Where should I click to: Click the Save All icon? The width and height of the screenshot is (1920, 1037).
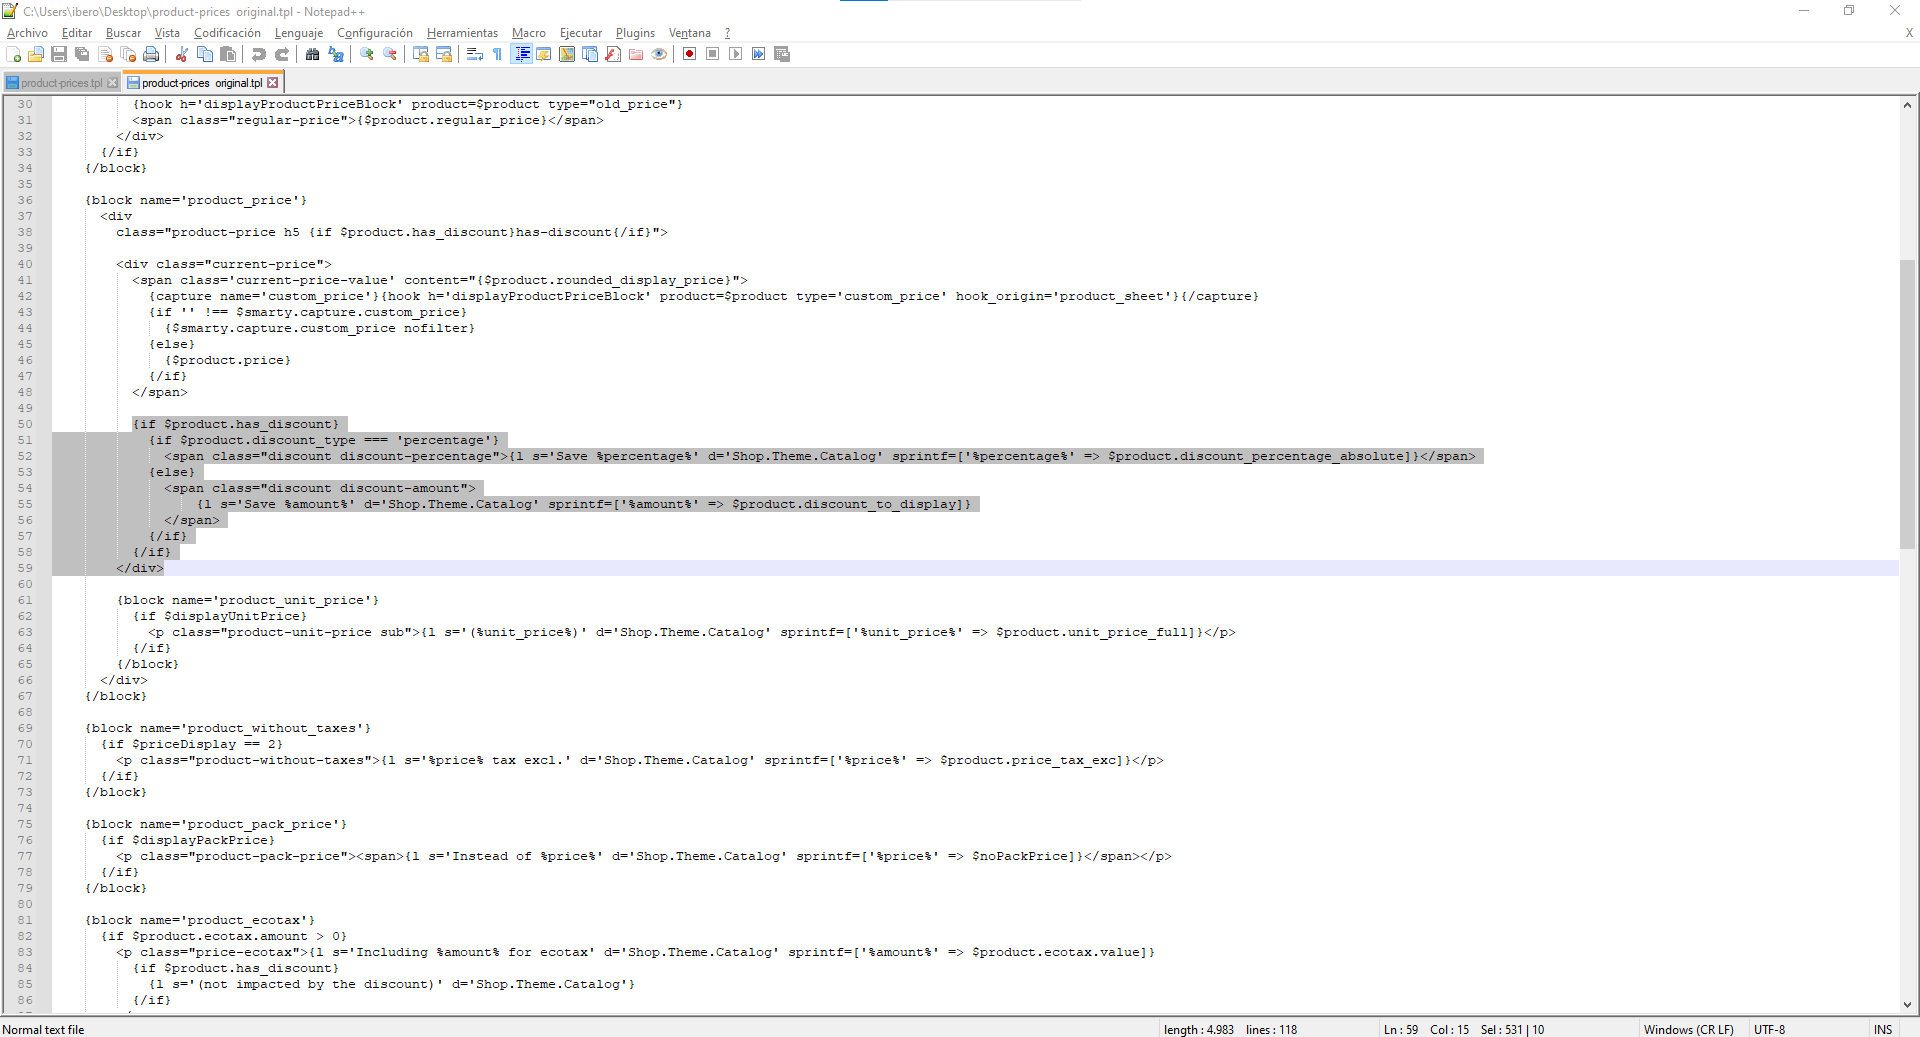point(82,54)
